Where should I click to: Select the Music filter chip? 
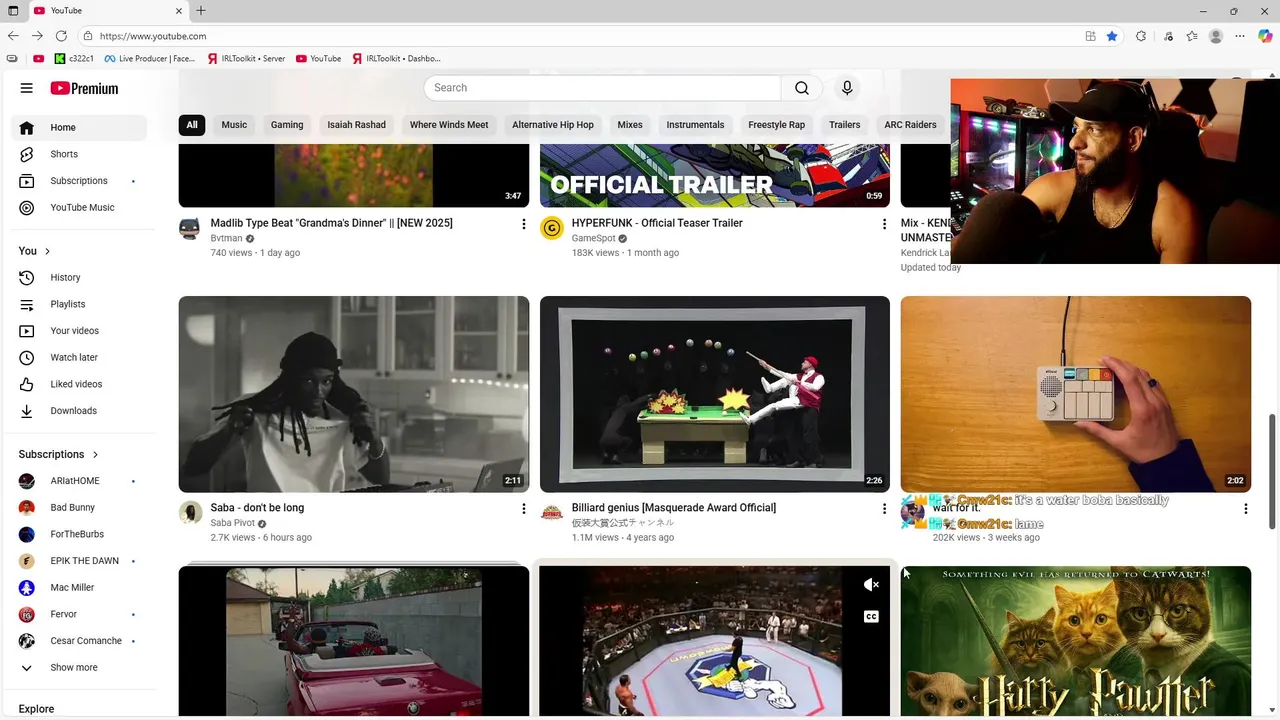(234, 125)
